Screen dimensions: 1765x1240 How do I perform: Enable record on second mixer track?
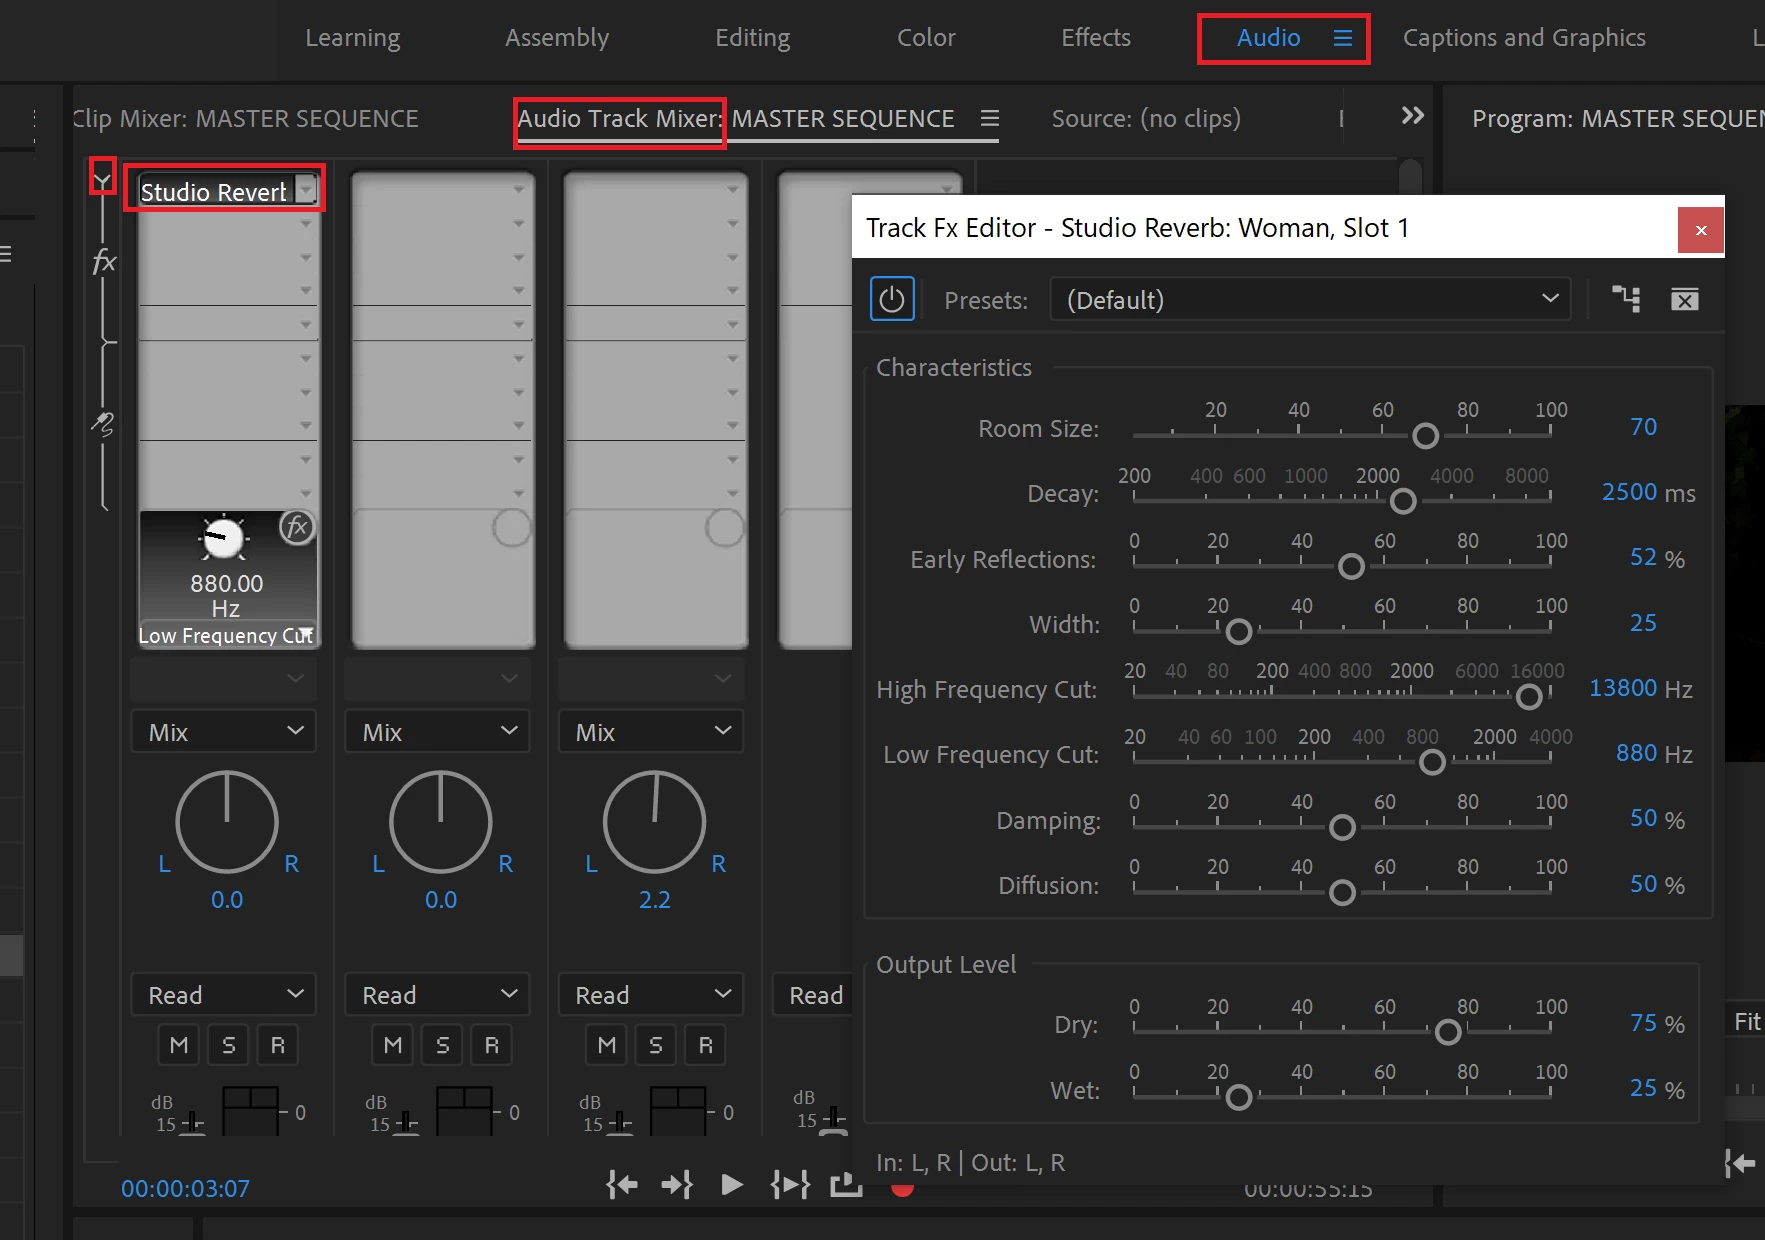(492, 1045)
